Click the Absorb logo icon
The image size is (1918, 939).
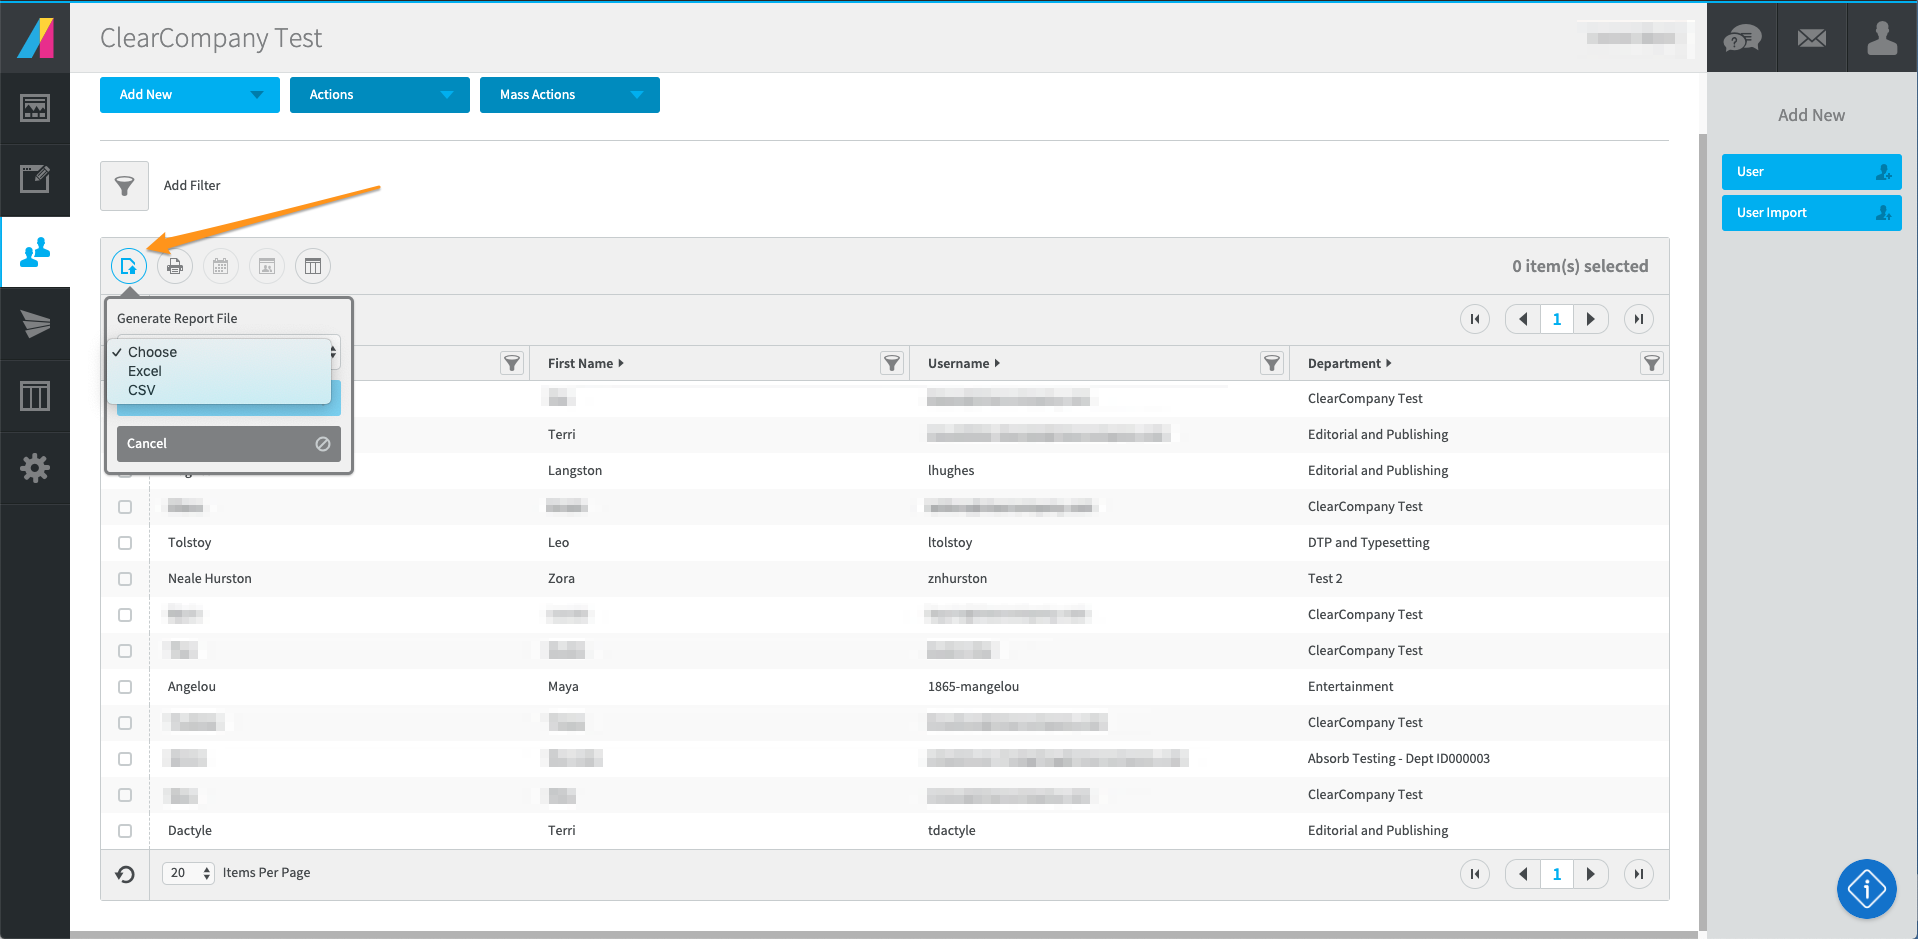point(35,37)
